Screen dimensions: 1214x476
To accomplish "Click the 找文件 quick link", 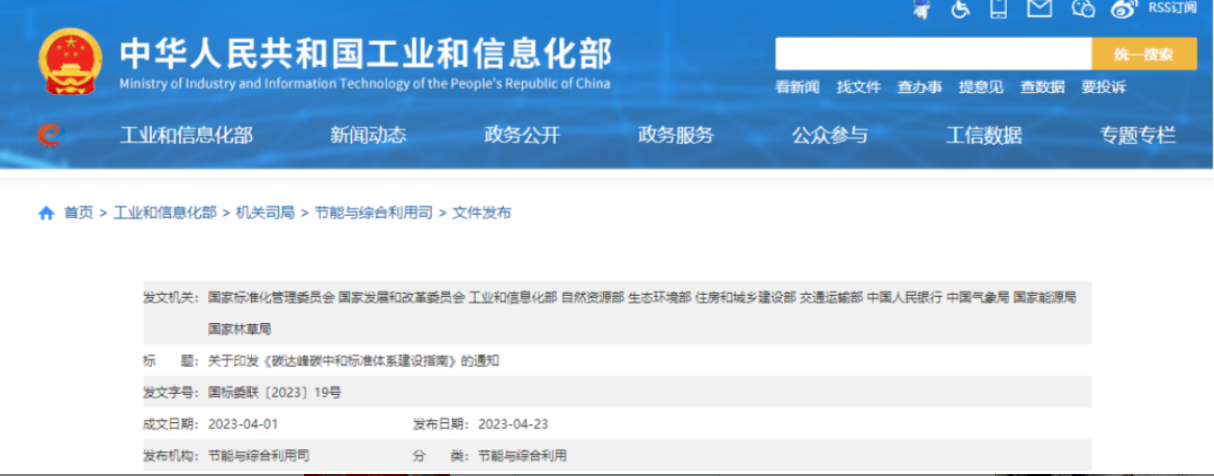I will (x=858, y=87).
